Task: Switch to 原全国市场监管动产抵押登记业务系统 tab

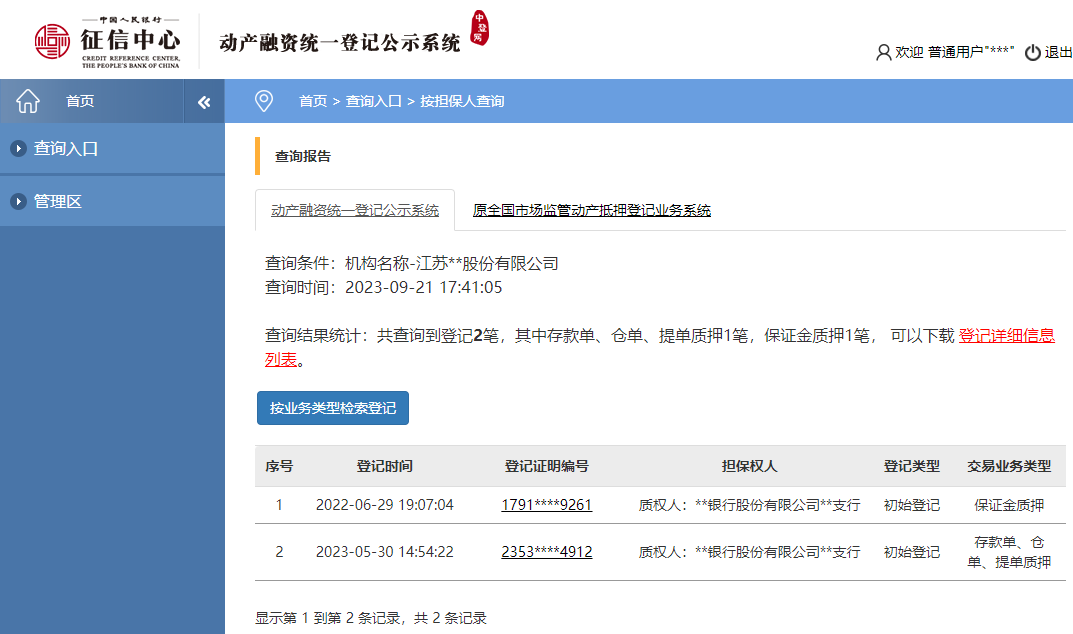Action: click(x=591, y=211)
